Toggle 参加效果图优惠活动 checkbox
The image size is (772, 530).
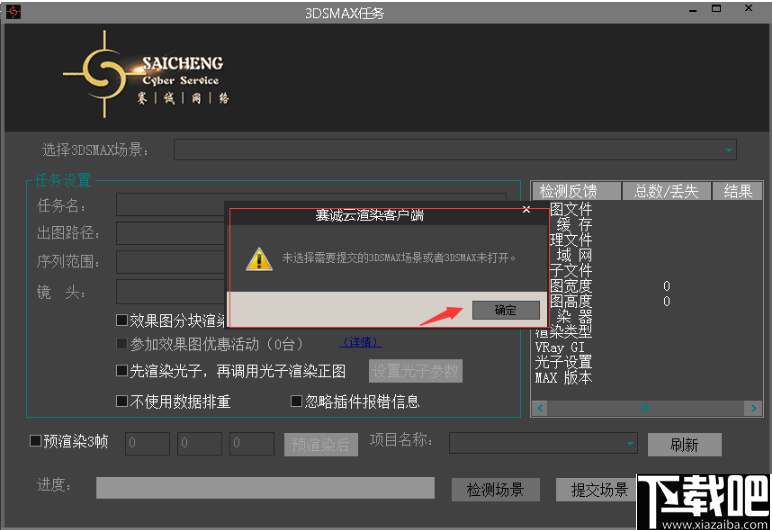pos(122,343)
